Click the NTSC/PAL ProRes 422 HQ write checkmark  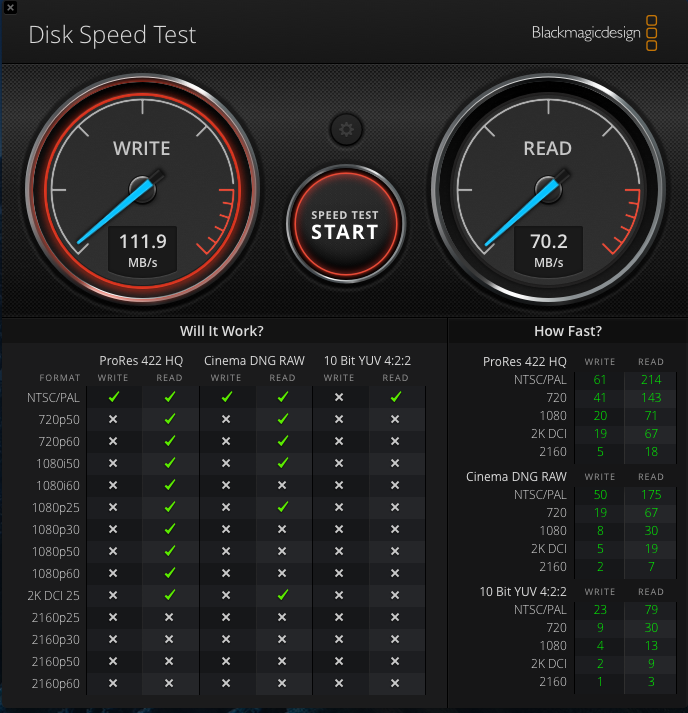(x=114, y=397)
